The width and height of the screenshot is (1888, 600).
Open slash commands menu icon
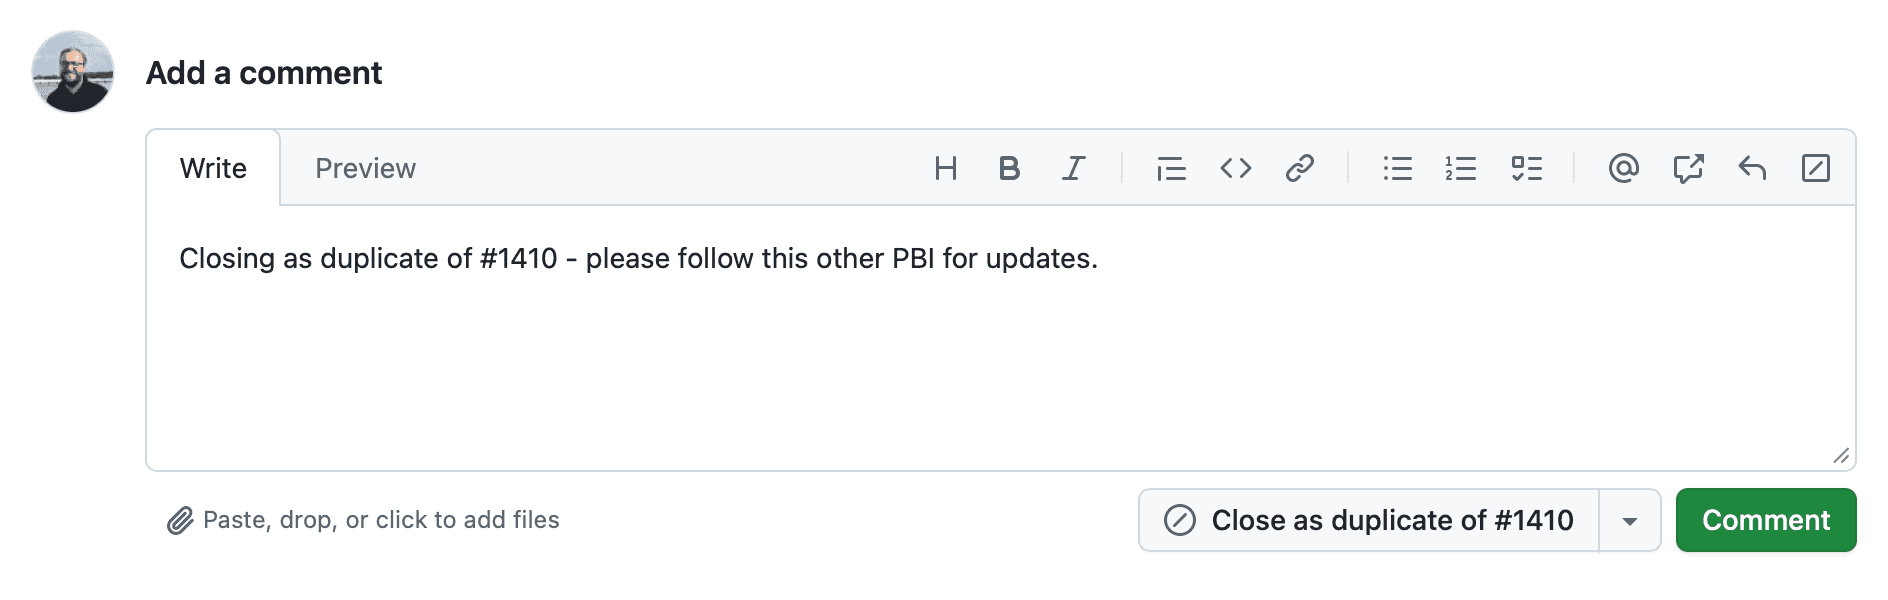pos(1816,168)
